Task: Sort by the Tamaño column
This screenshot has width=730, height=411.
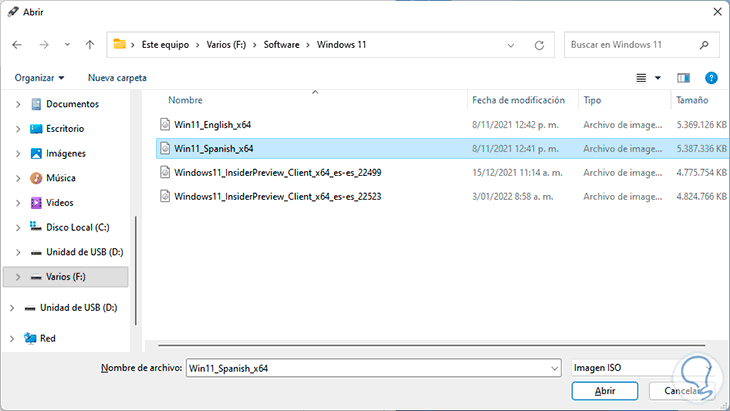Action: click(x=692, y=100)
